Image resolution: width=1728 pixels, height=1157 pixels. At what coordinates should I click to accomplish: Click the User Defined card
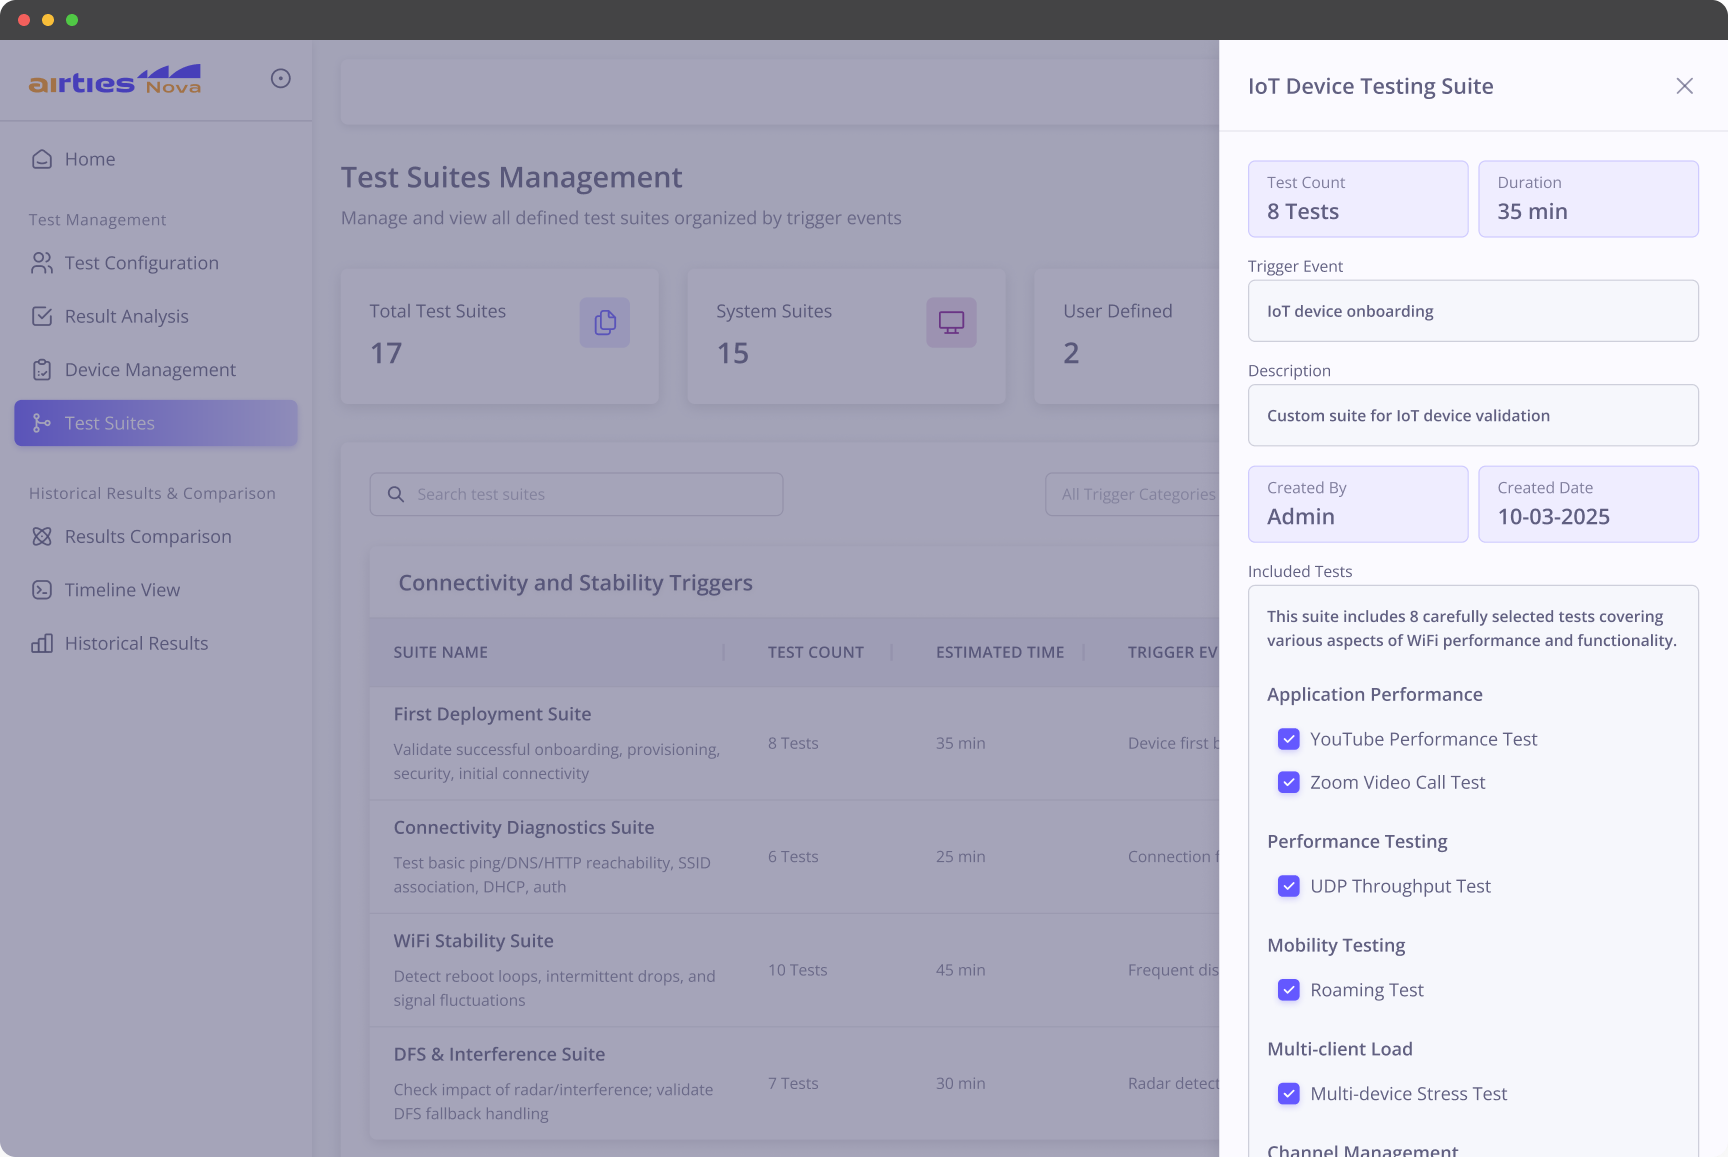tap(1127, 336)
